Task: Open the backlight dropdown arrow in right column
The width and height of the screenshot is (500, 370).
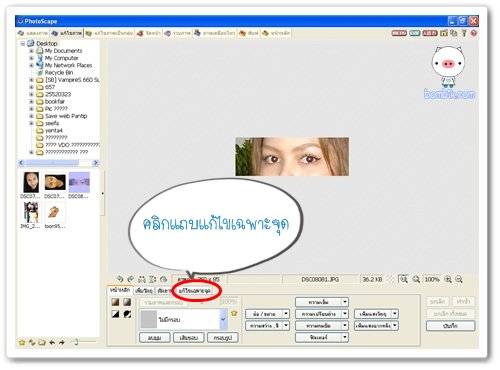Action: click(x=395, y=326)
